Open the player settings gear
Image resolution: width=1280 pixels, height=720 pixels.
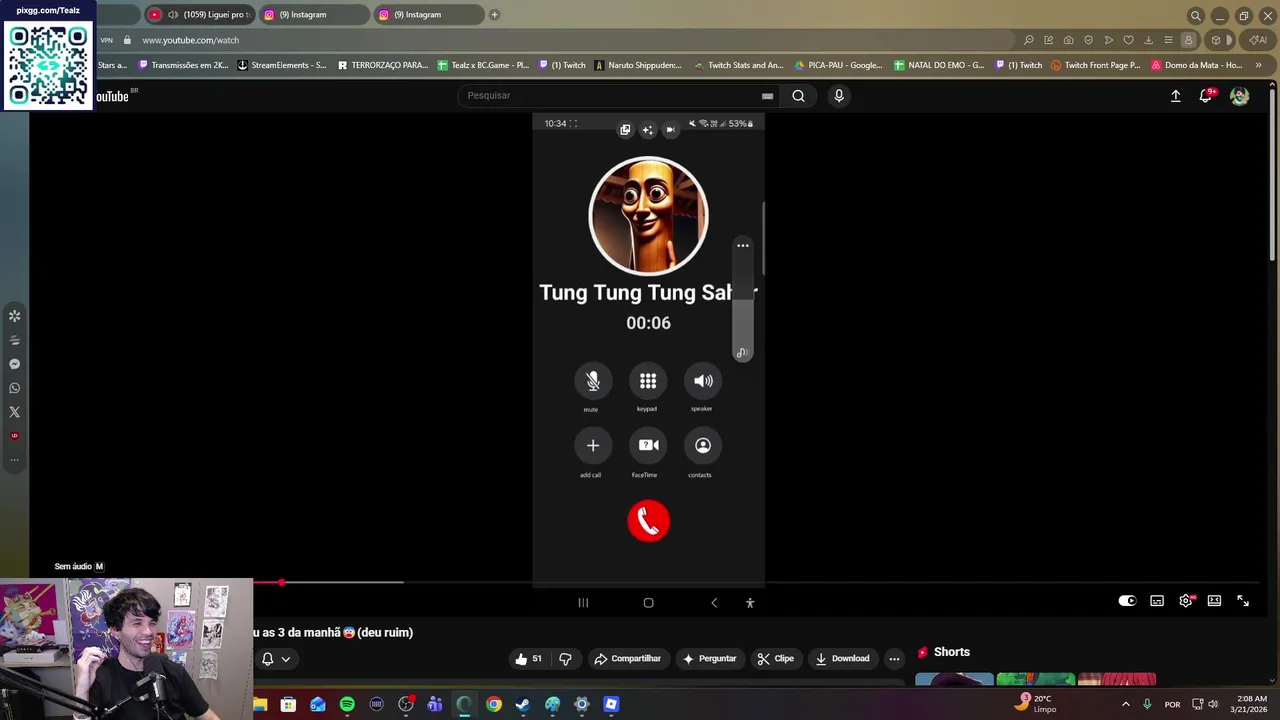1186,601
